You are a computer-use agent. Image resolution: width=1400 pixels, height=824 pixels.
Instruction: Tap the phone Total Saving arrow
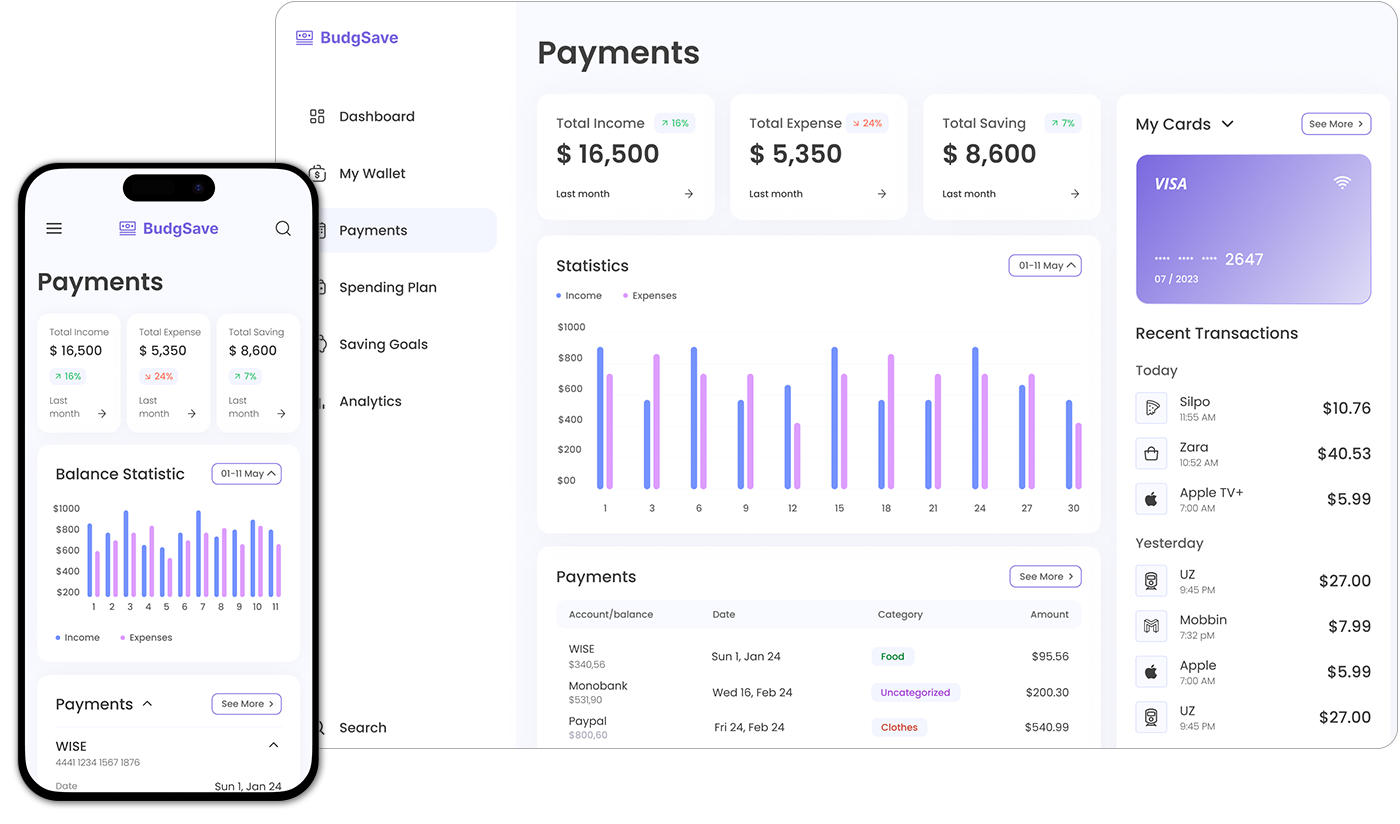(281, 414)
